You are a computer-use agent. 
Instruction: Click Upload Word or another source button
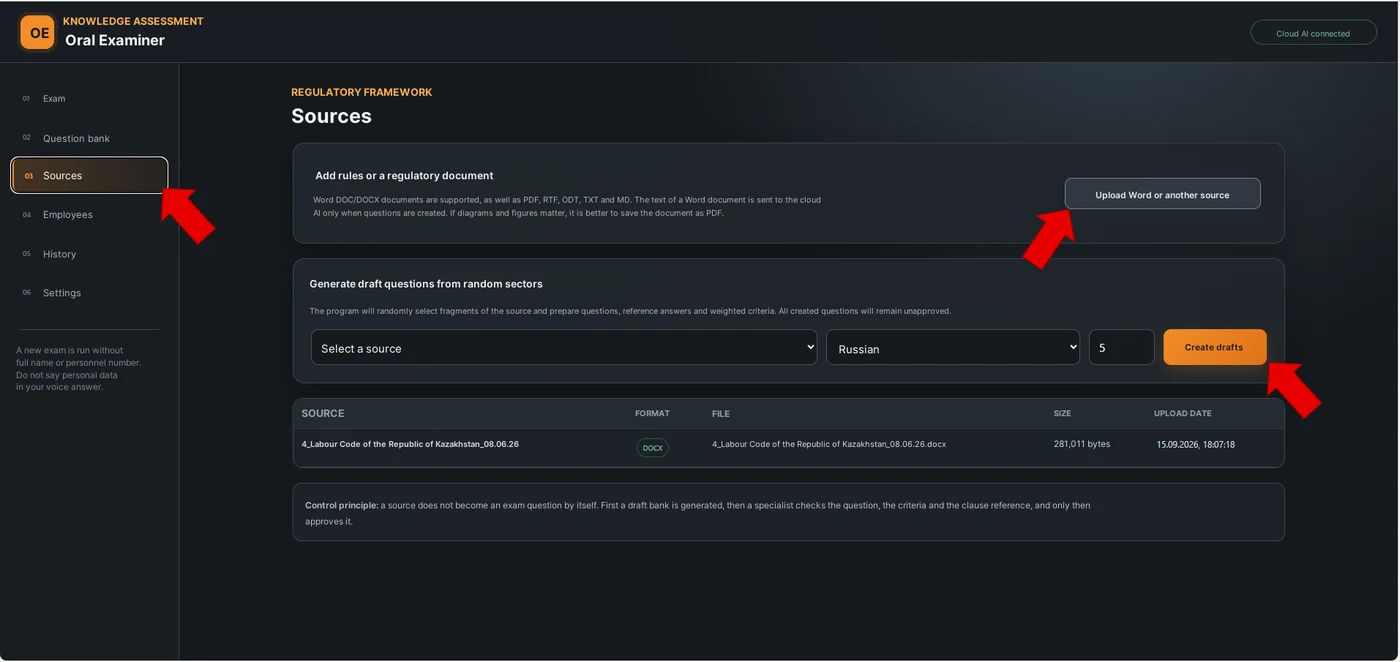(x=1162, y=194)
